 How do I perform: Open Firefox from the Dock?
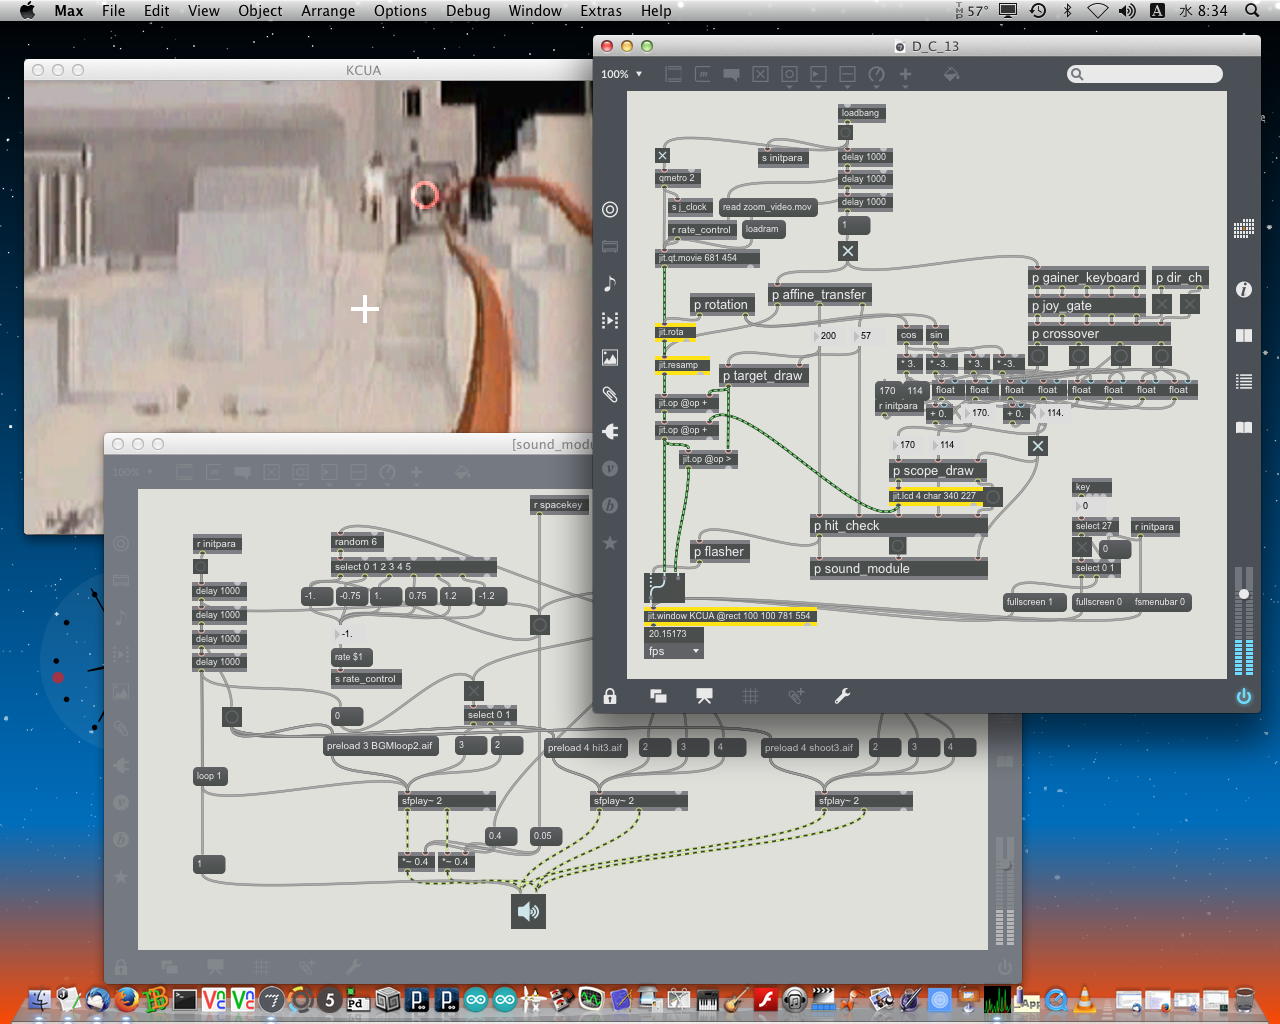[126, 998]
